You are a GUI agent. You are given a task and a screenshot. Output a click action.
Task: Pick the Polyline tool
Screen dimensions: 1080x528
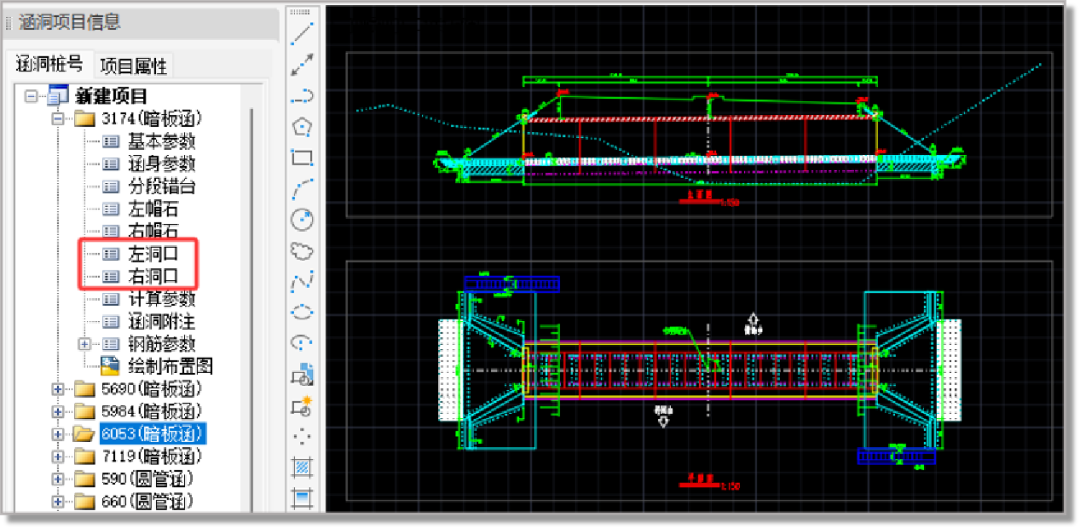point(302,96)
